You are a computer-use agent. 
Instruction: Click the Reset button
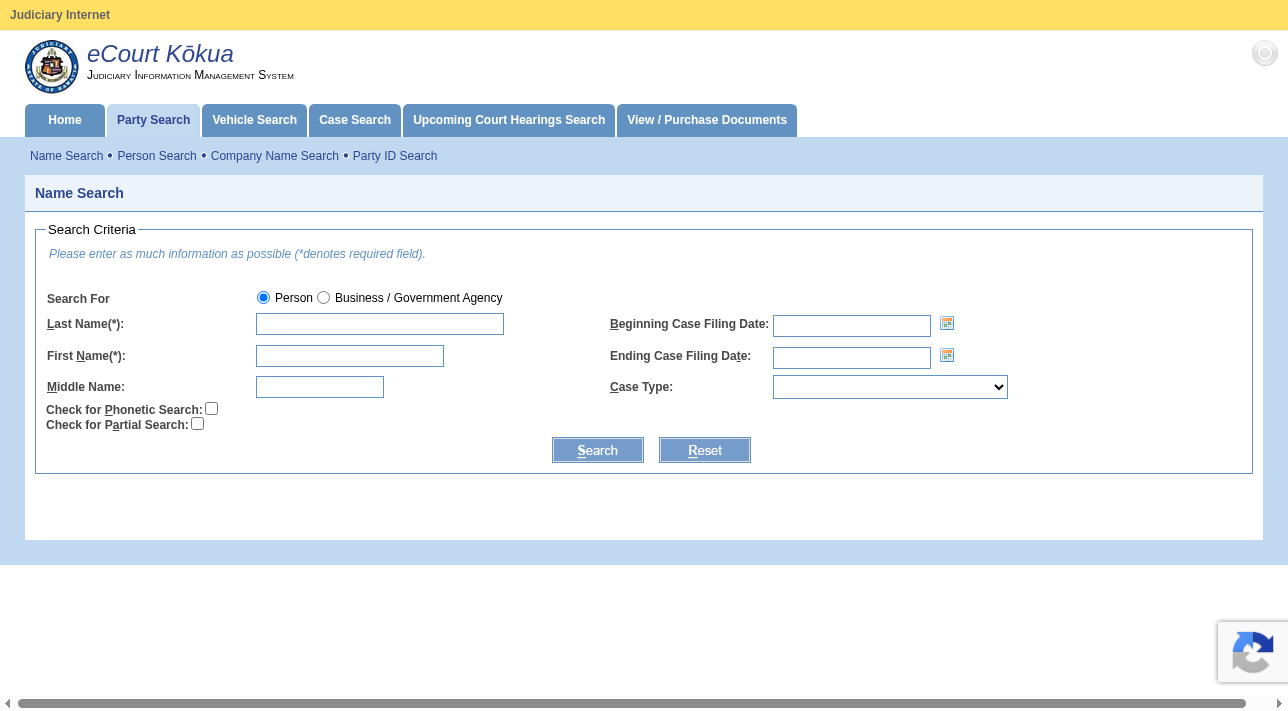click(705, 450)
